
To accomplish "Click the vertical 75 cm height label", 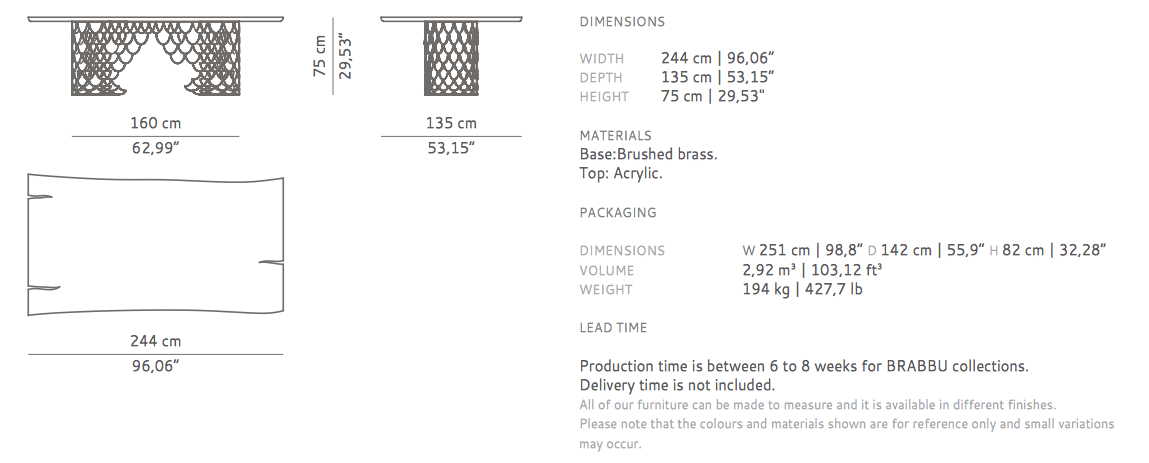I will pyautogui.click(x=320, y=56).
